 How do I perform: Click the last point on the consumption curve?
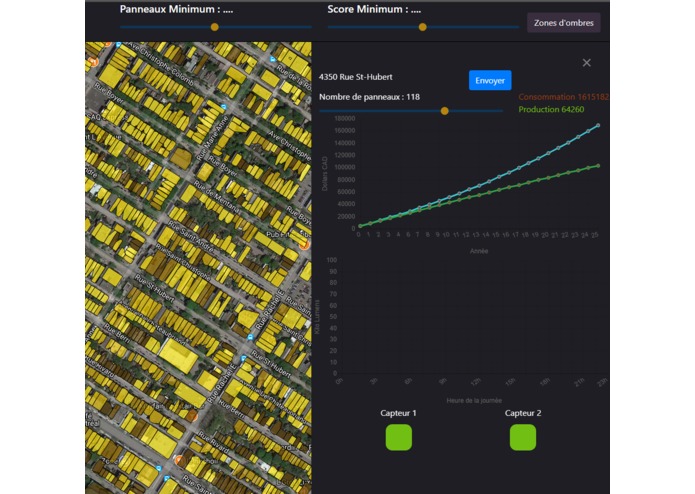(598, 126)
